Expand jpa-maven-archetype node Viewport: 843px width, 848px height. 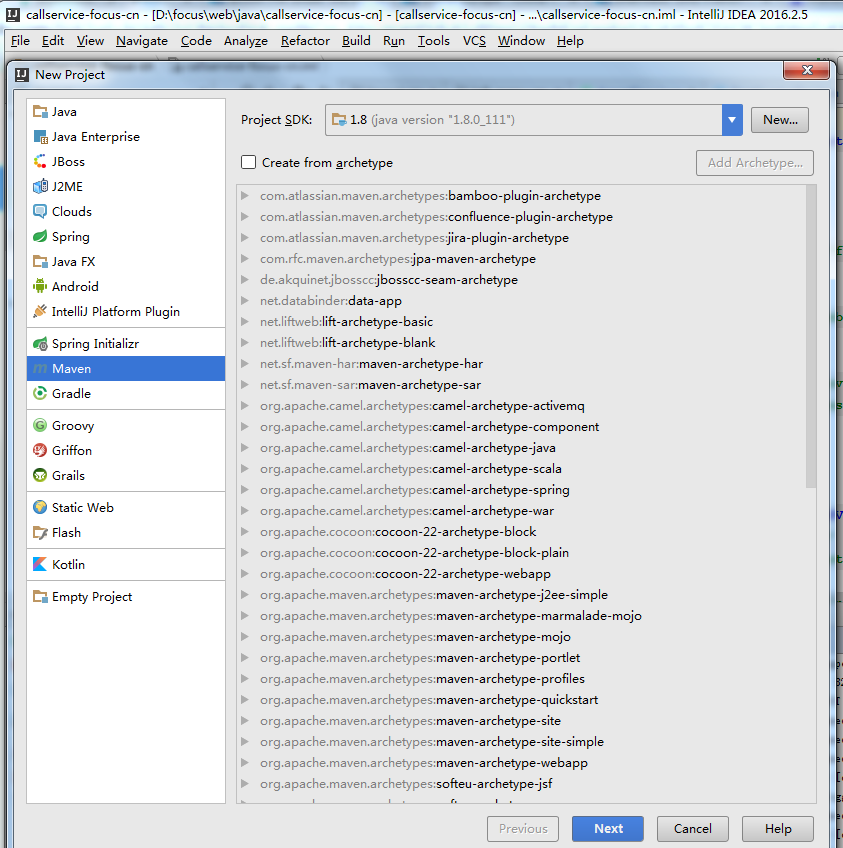[245, 259]
